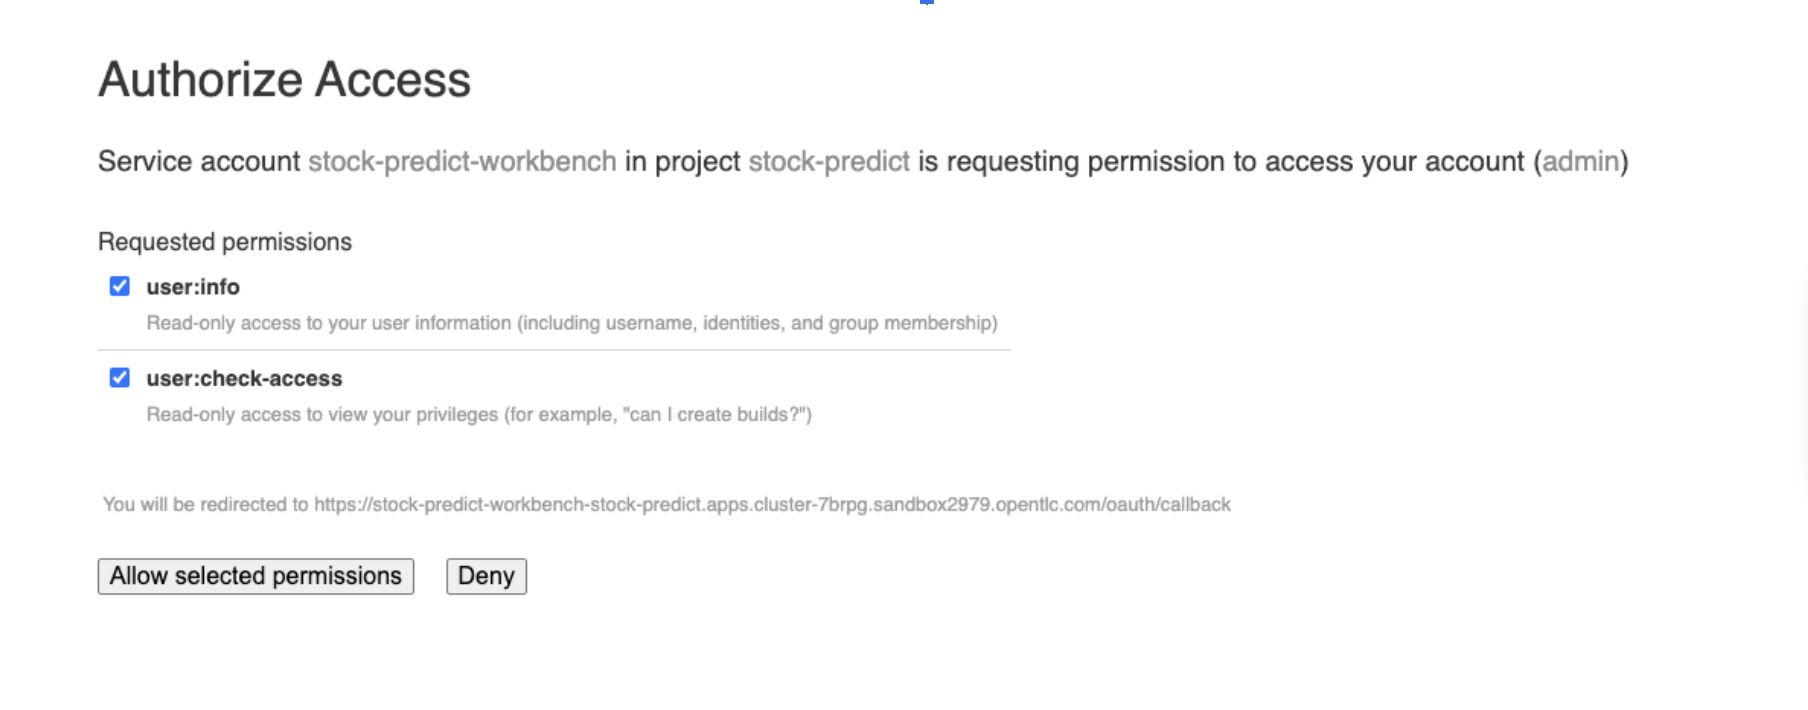The height and width of the screenshot is (710, 1808).
Task: Click the user information read-only access description
Action: [x=572, y=323]
